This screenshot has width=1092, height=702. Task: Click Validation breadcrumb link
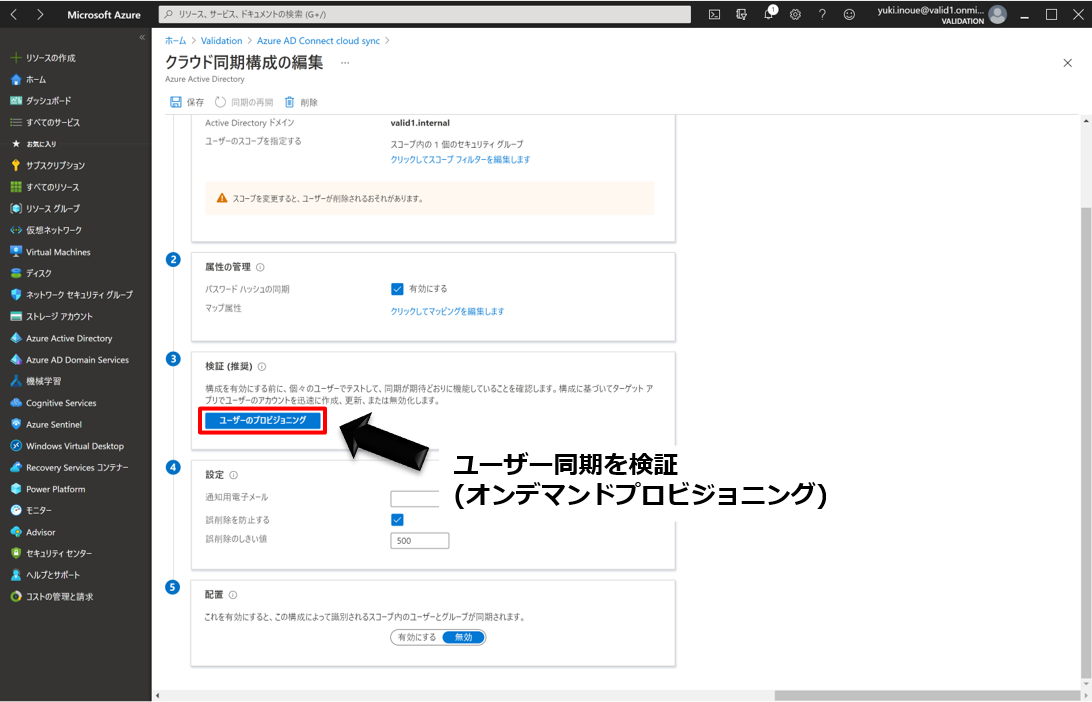point(221,41)
